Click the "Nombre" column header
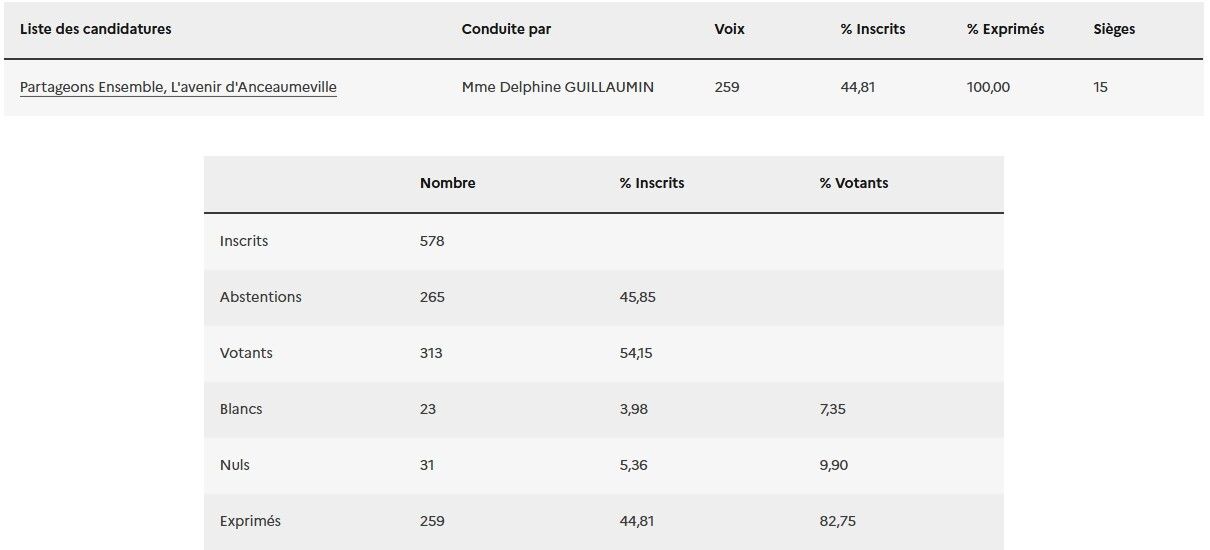The height and width of the screenshot is (550, 1210). 447,184
